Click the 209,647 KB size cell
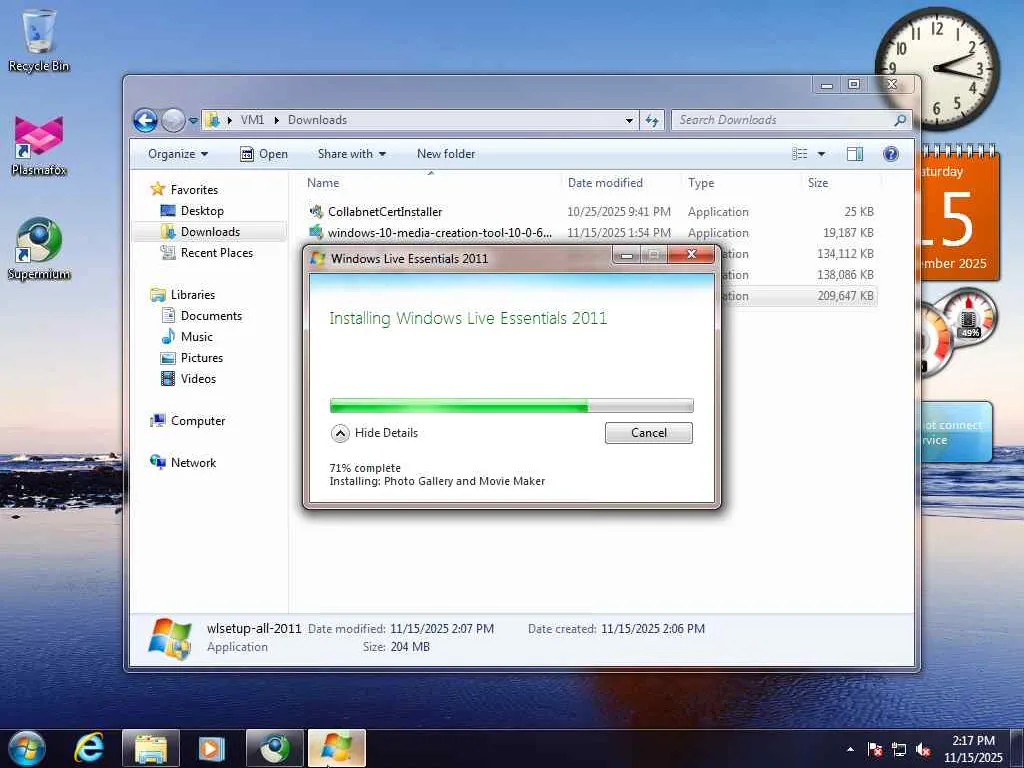This screenshot has width=1024, height=768. click(x=845, y=296)
